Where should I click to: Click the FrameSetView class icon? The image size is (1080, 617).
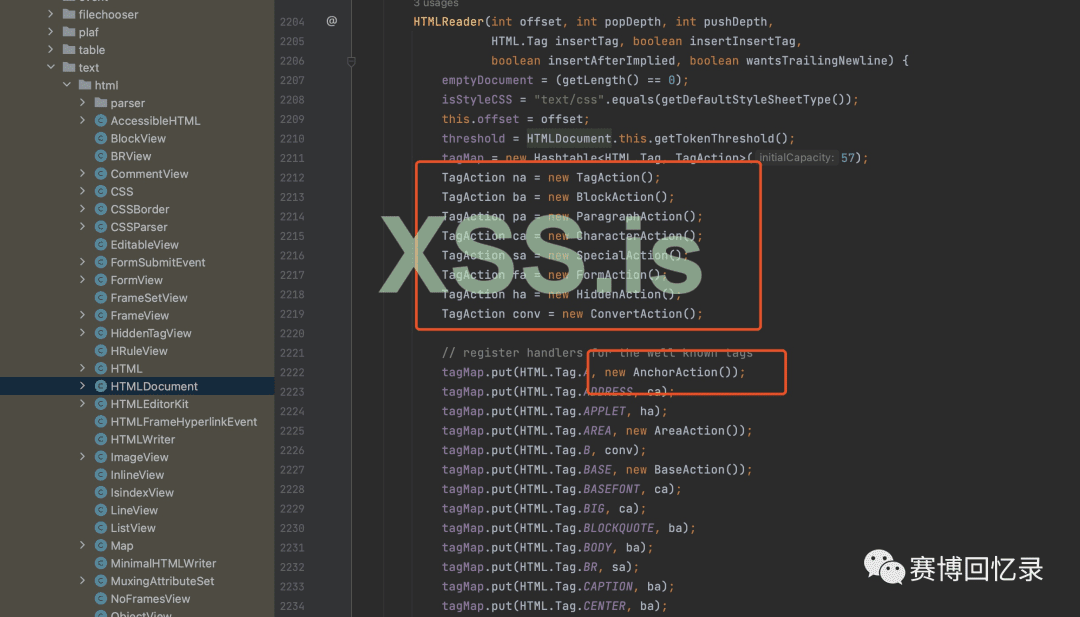coord(101,298)
